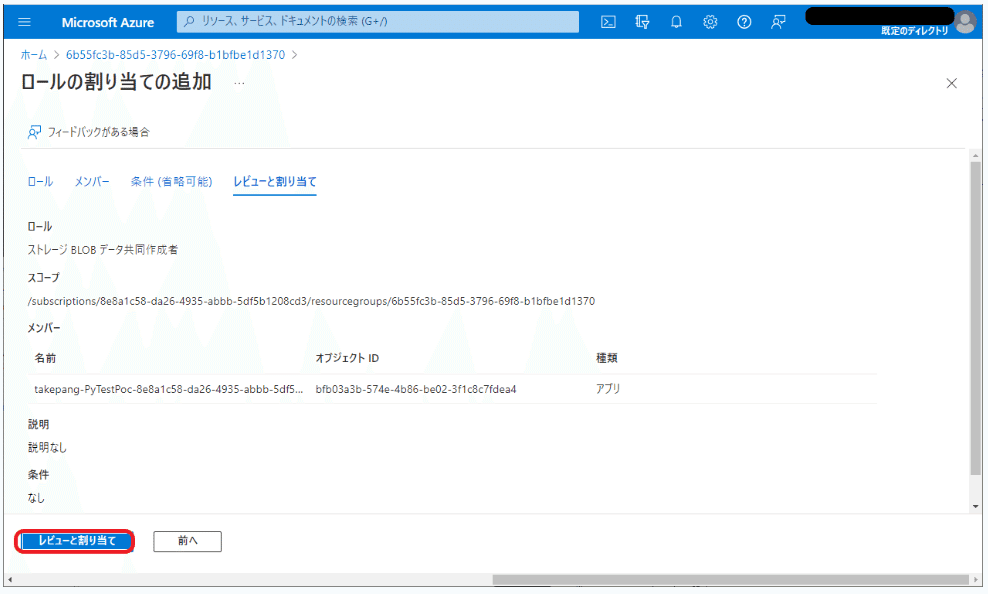Click the 種類 column header

click(x=607, y=358)
